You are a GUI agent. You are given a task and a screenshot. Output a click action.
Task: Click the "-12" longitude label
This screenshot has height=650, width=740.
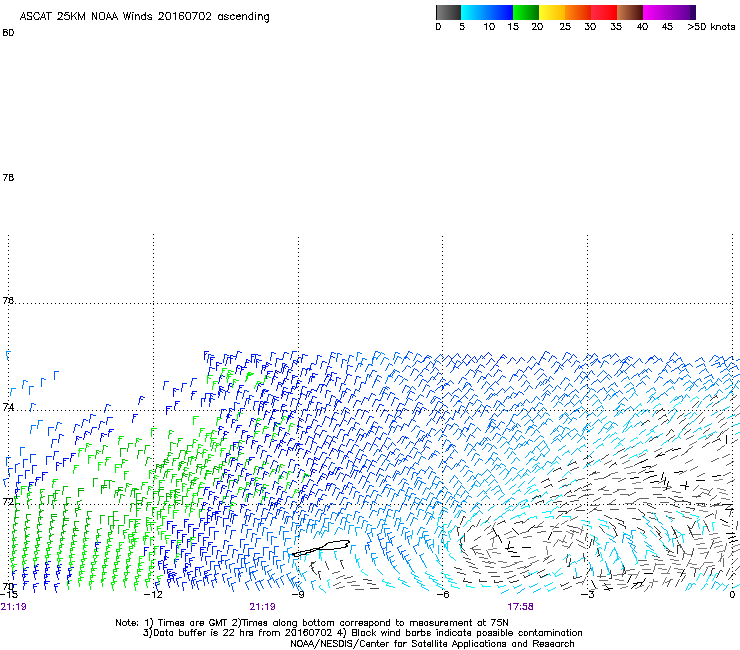[153, 595]
